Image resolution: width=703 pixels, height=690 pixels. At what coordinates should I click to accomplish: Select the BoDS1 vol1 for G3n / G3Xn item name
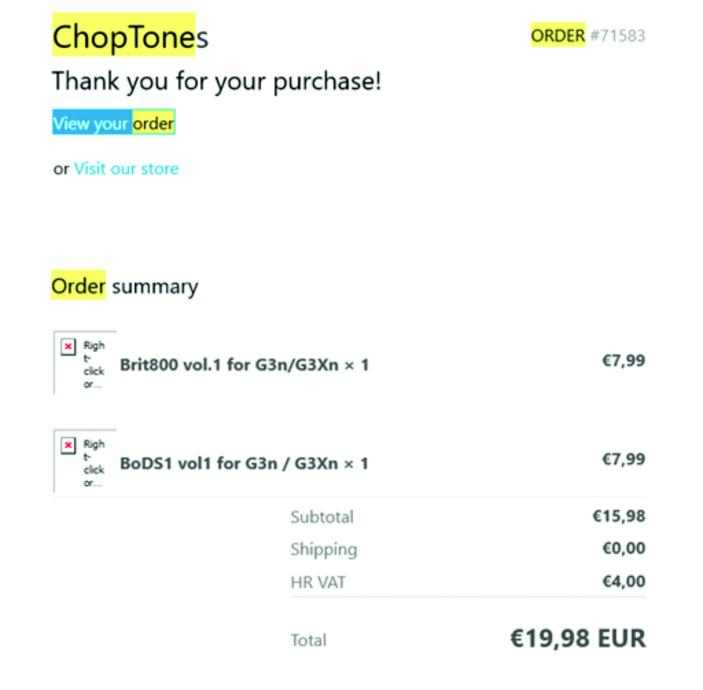click(244, 464)
